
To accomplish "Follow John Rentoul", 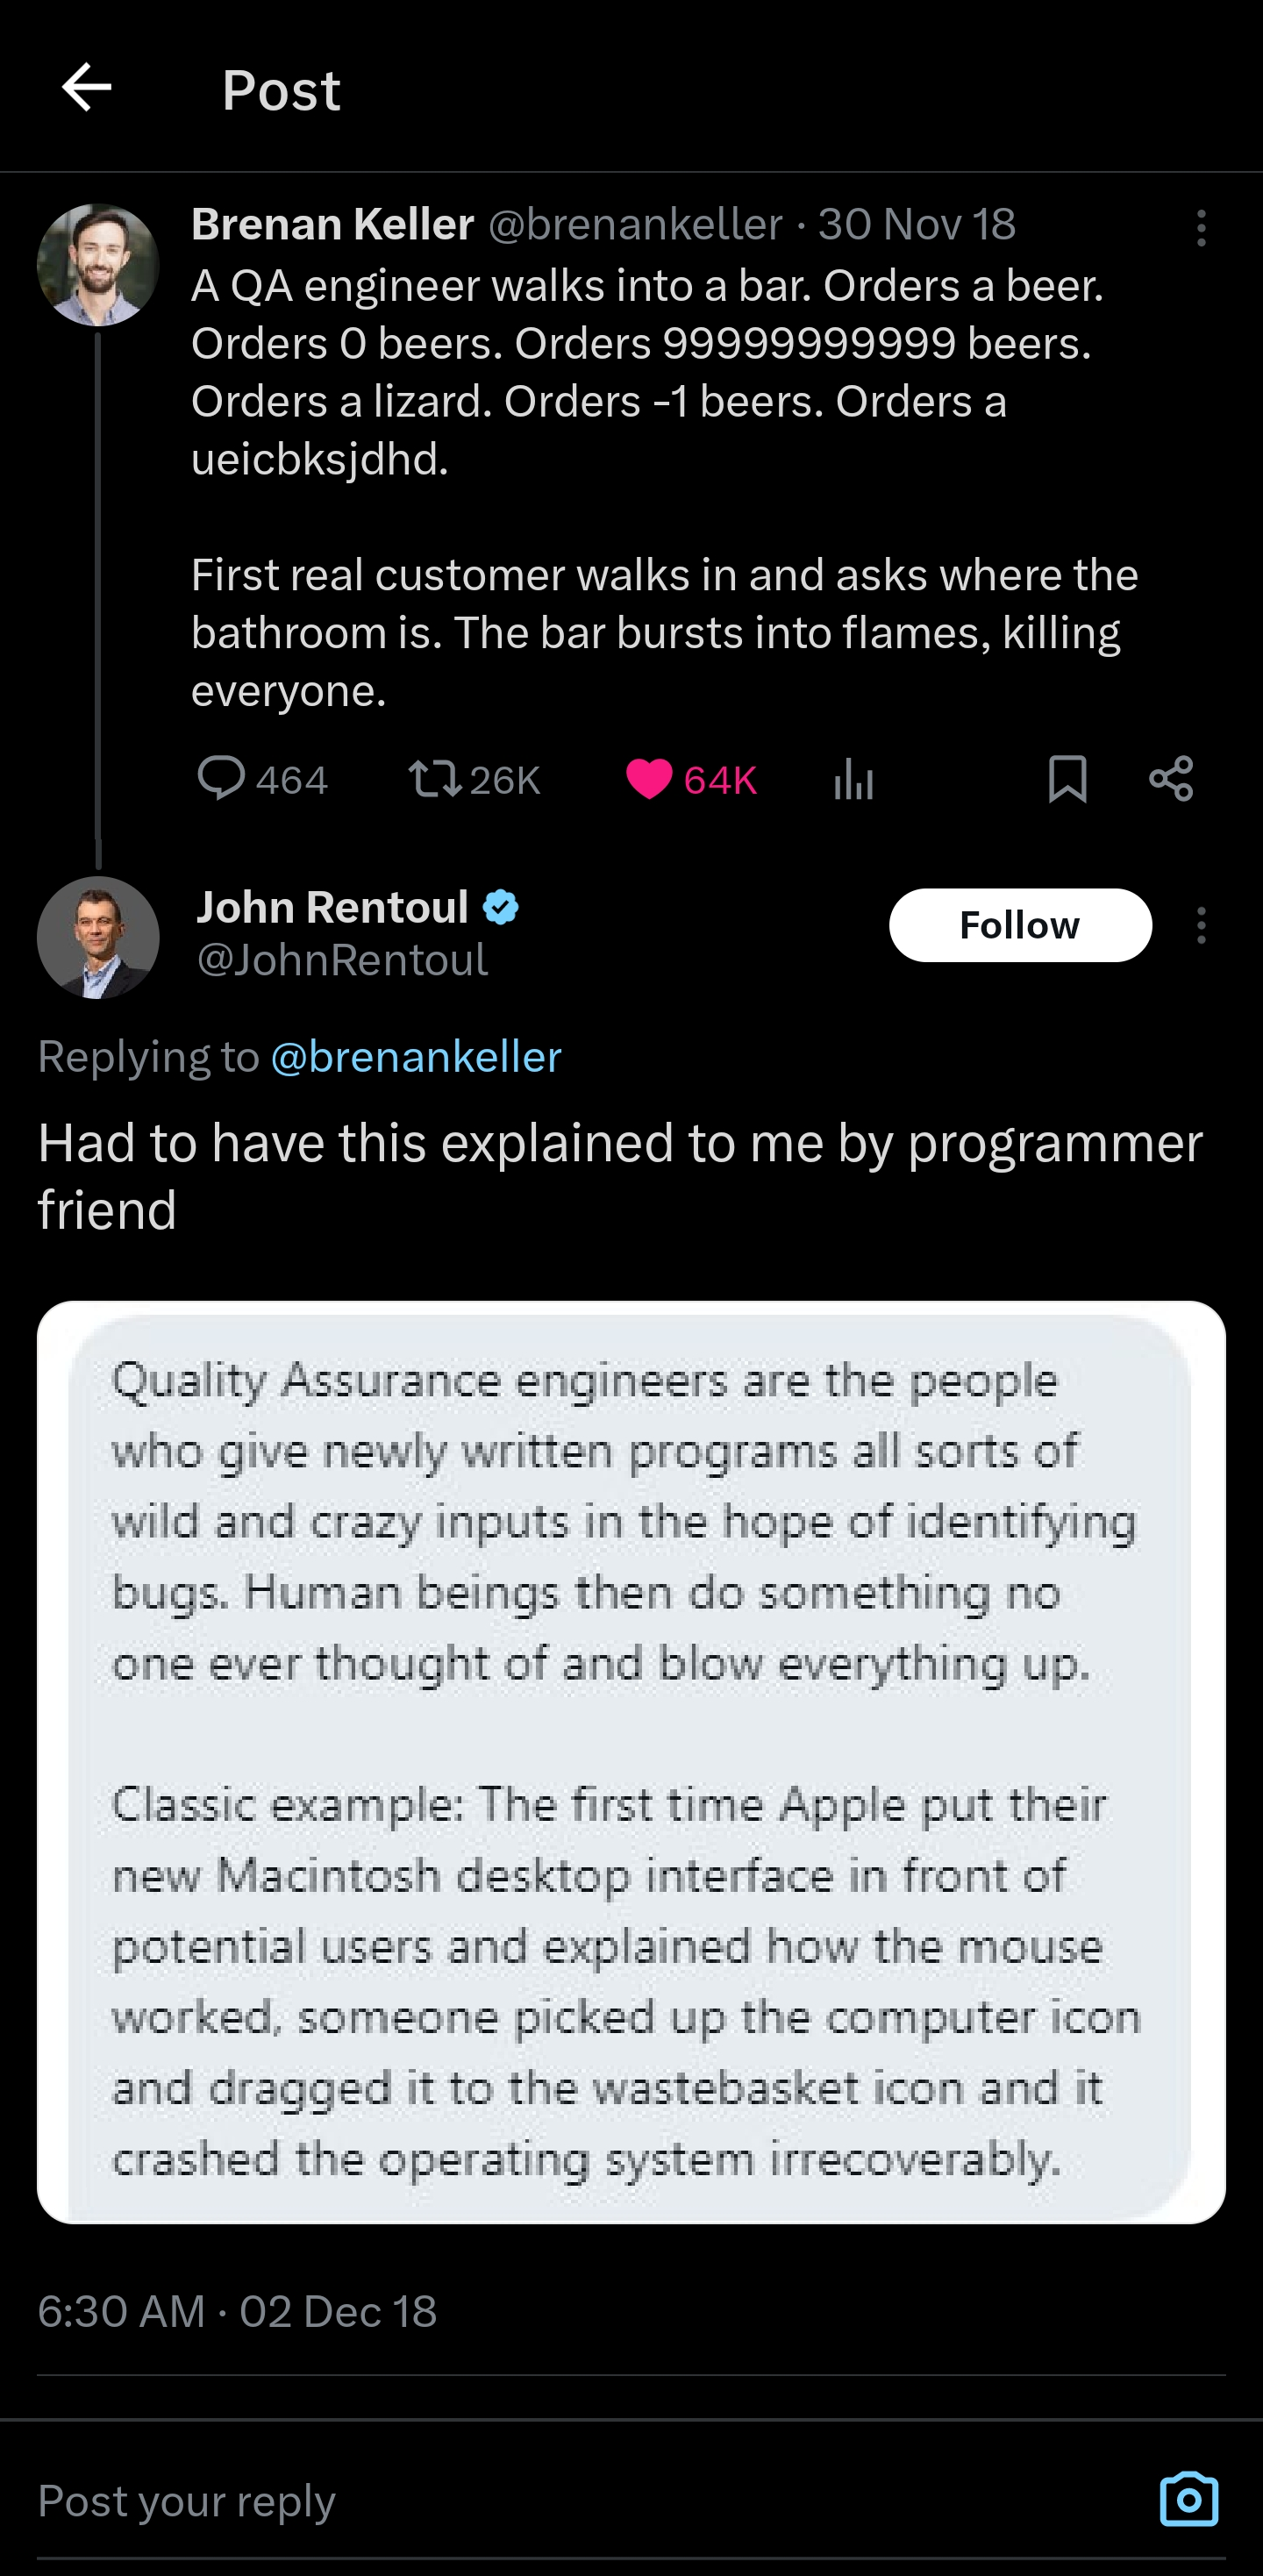I will pyautogui.click(x=1019, y=925).
